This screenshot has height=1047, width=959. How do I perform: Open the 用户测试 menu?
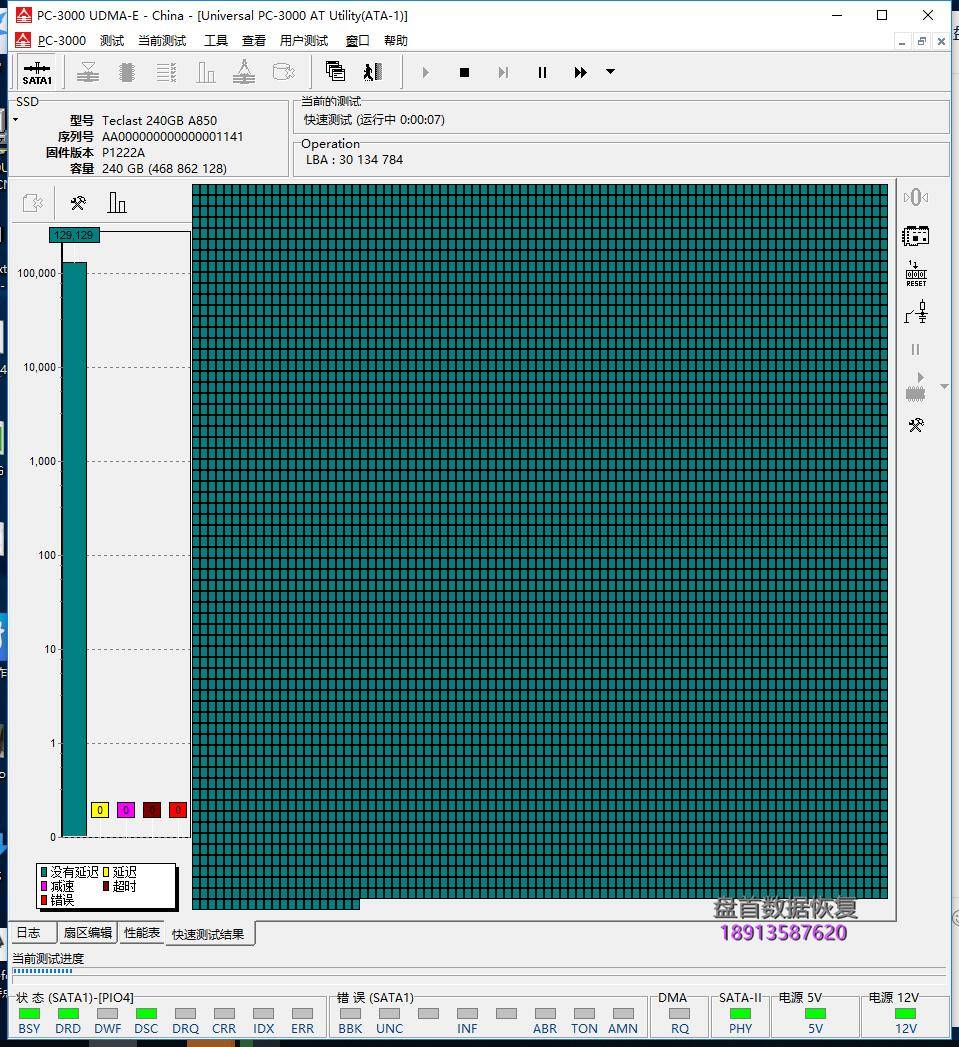[x=304, y=41]
